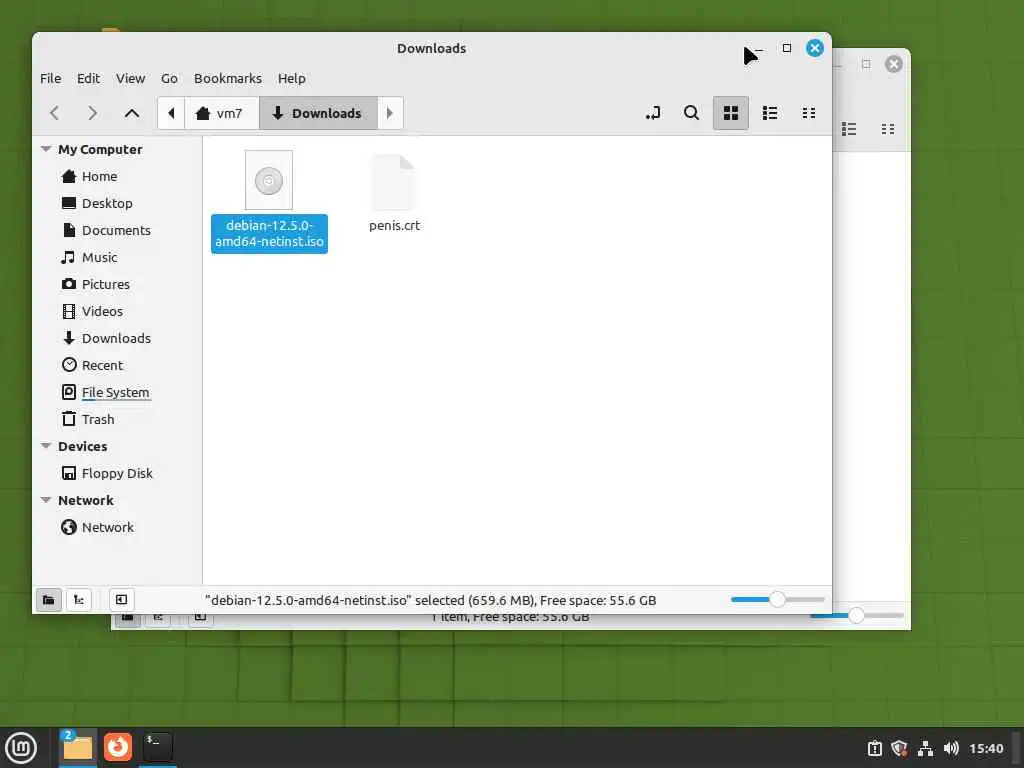
Task: Open the Edit menu
Action: click(88, 78)
